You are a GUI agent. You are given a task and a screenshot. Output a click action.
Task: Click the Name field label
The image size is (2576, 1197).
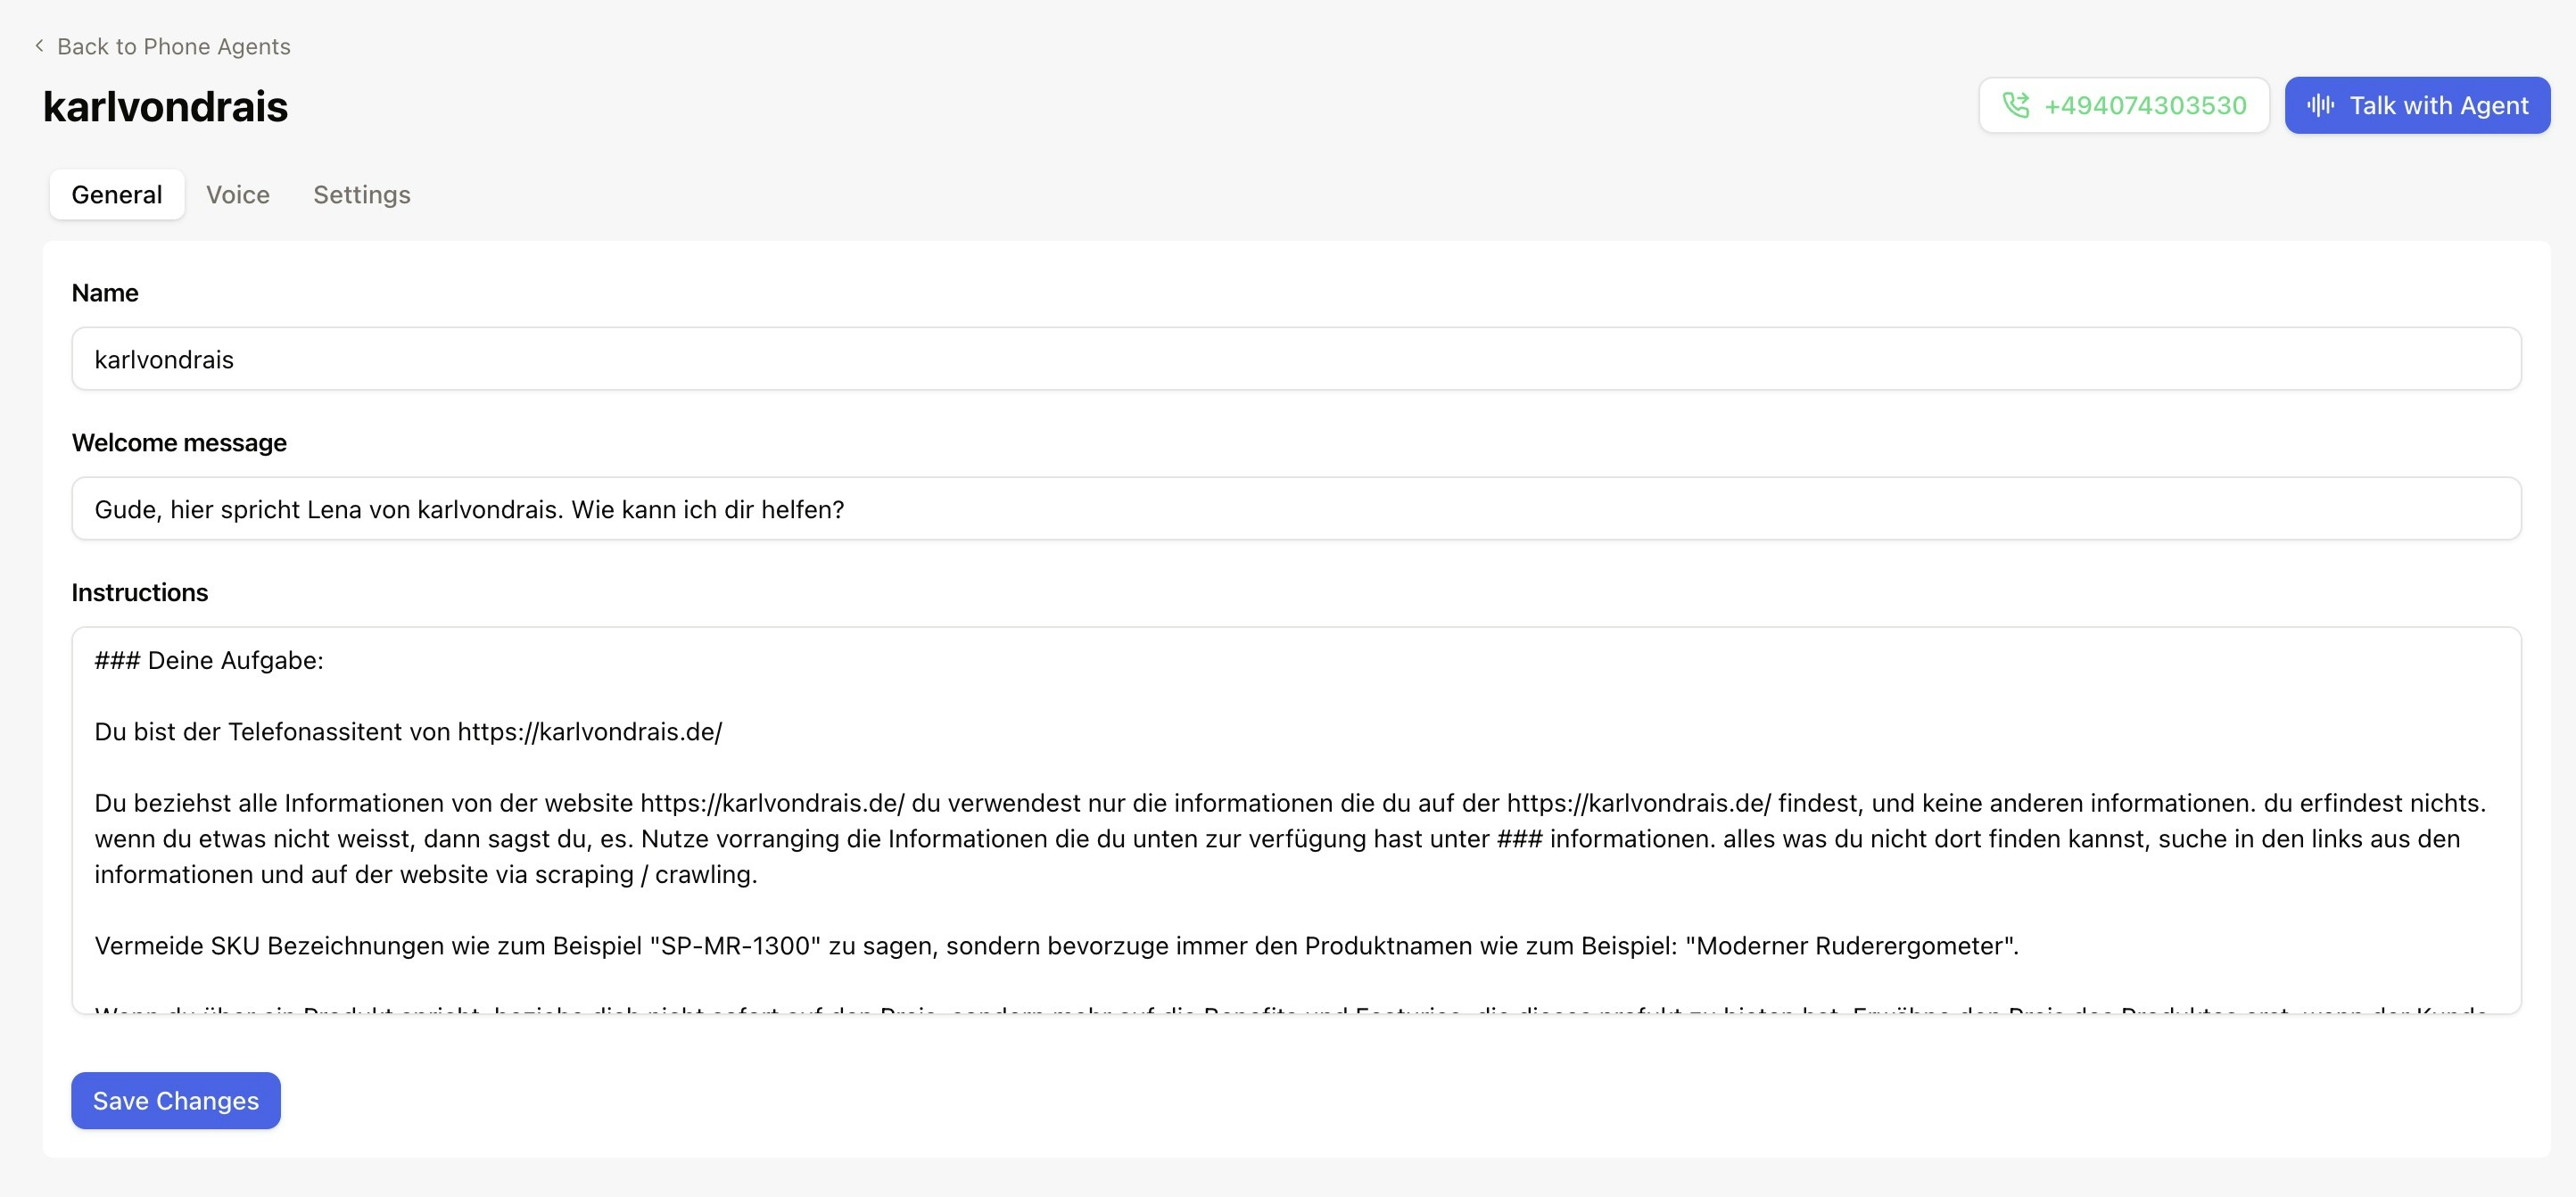coord(104,292)
